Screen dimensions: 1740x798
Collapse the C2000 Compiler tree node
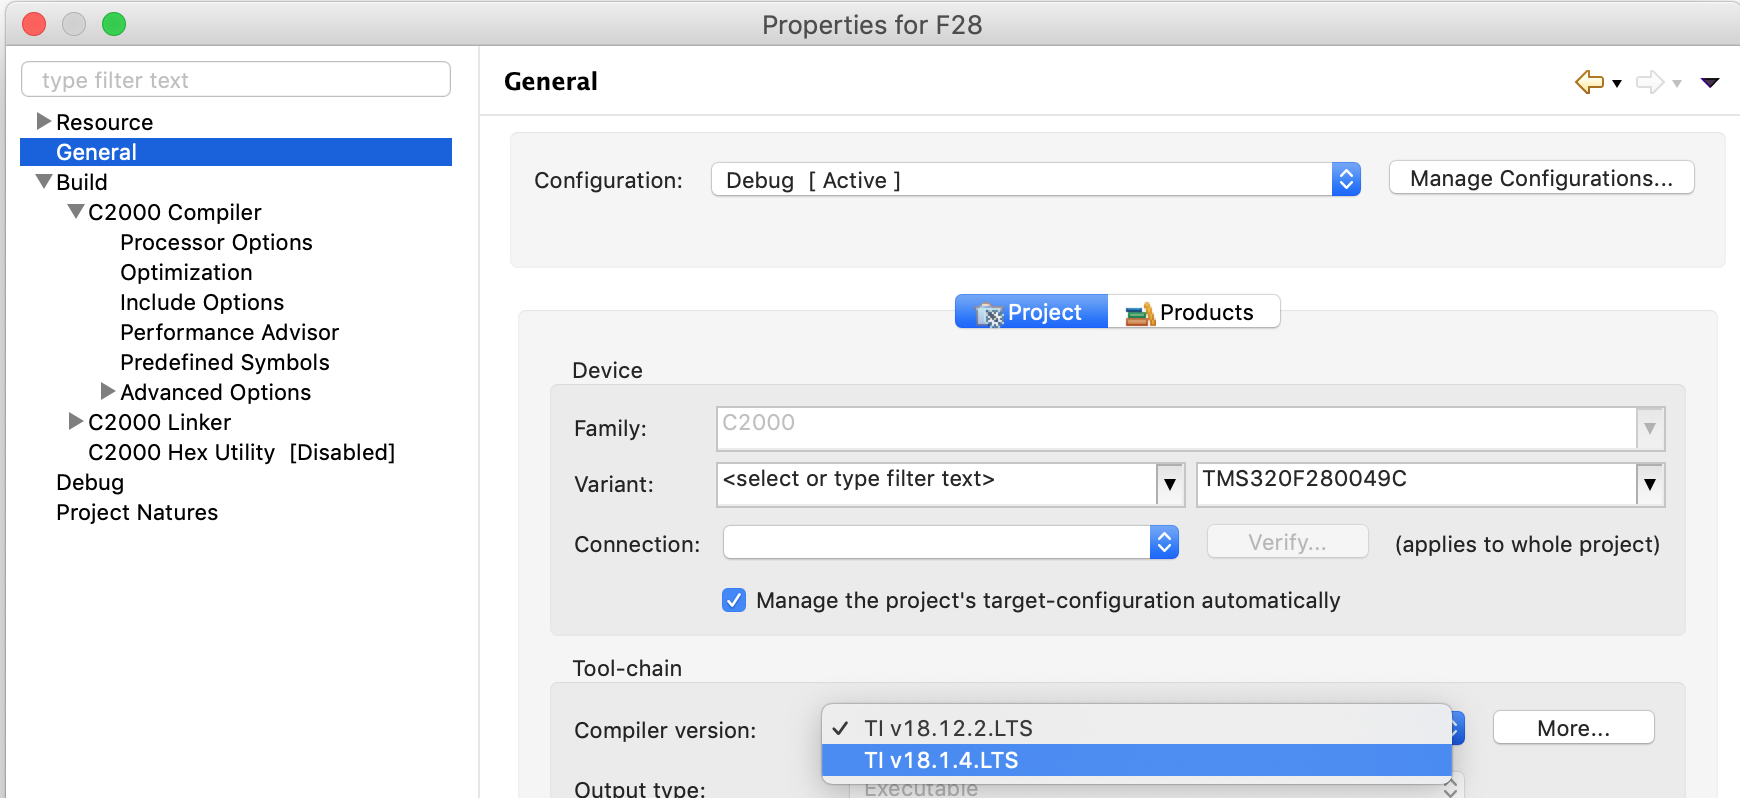pyautogui.click(x=75, y=211)
